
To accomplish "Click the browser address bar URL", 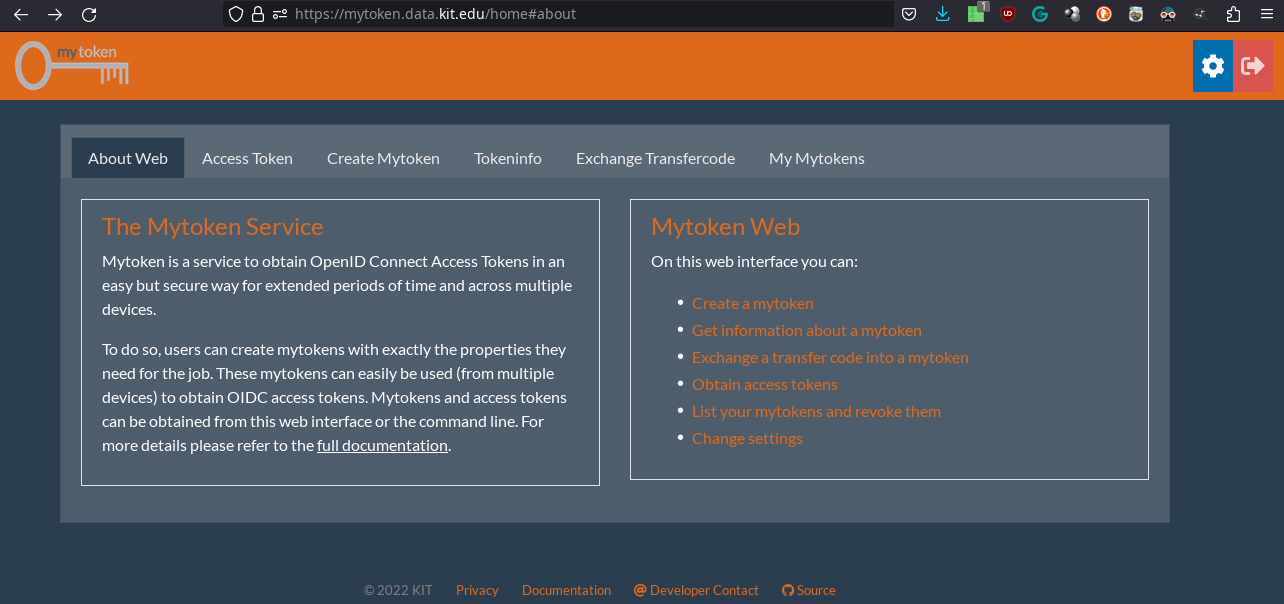I will [436, 14].
